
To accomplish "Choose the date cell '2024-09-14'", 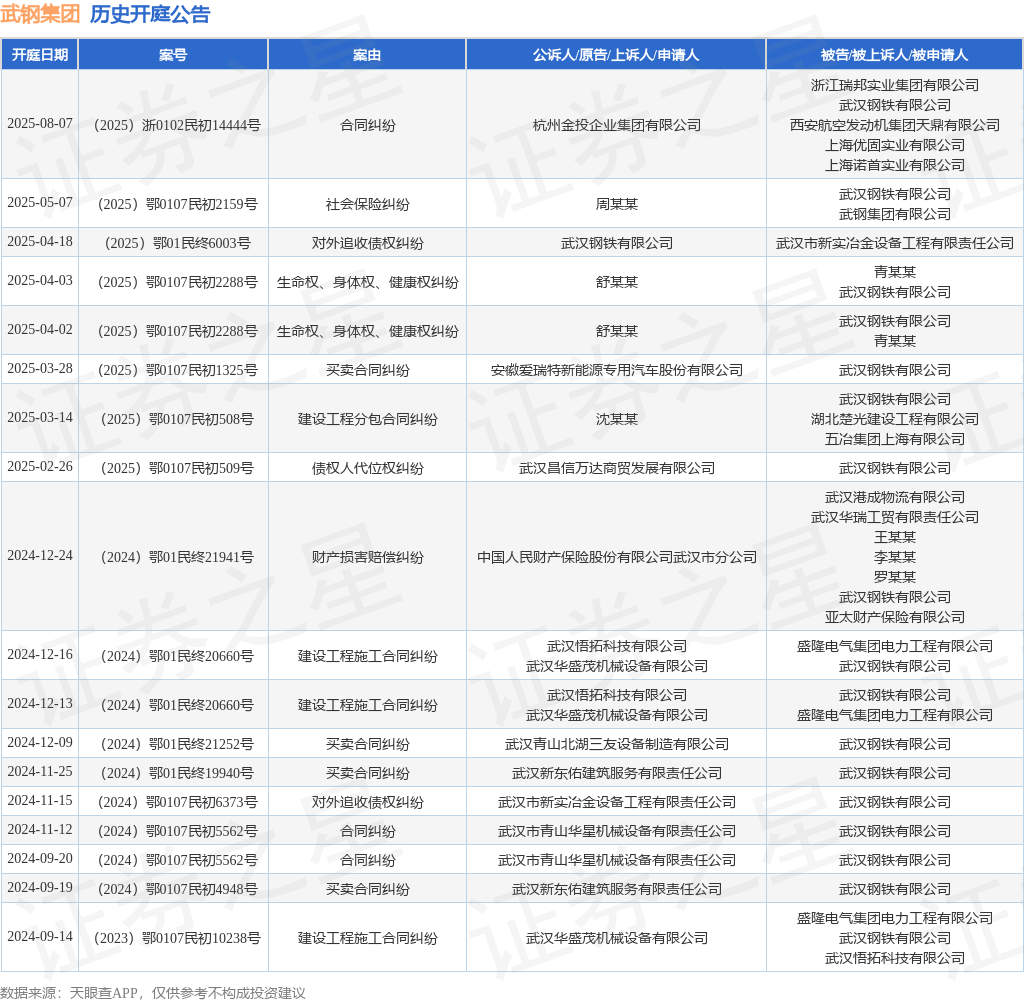I will [x=40, y=937].
